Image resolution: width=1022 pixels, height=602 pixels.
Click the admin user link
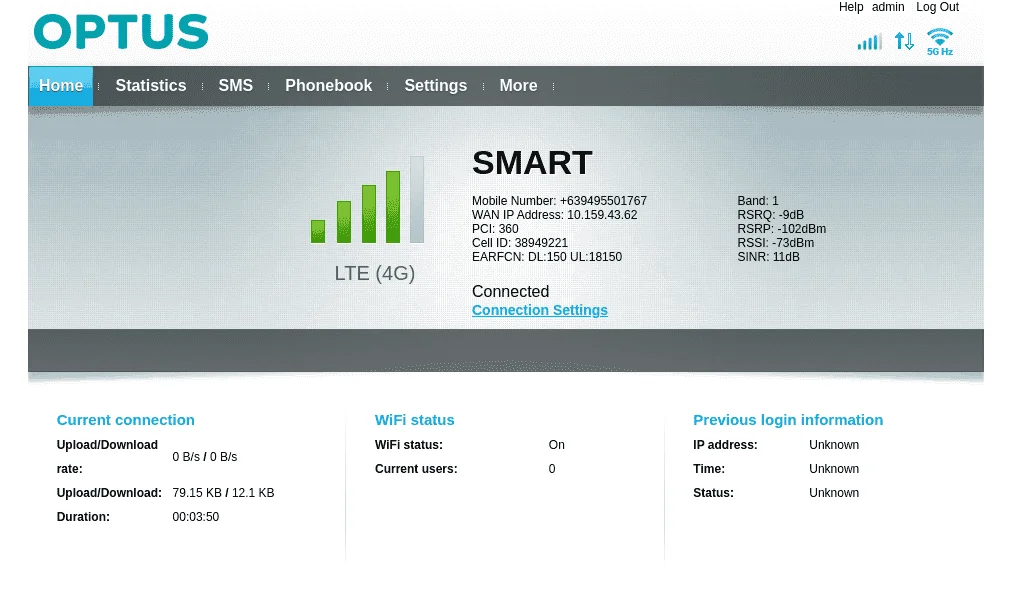888,7
